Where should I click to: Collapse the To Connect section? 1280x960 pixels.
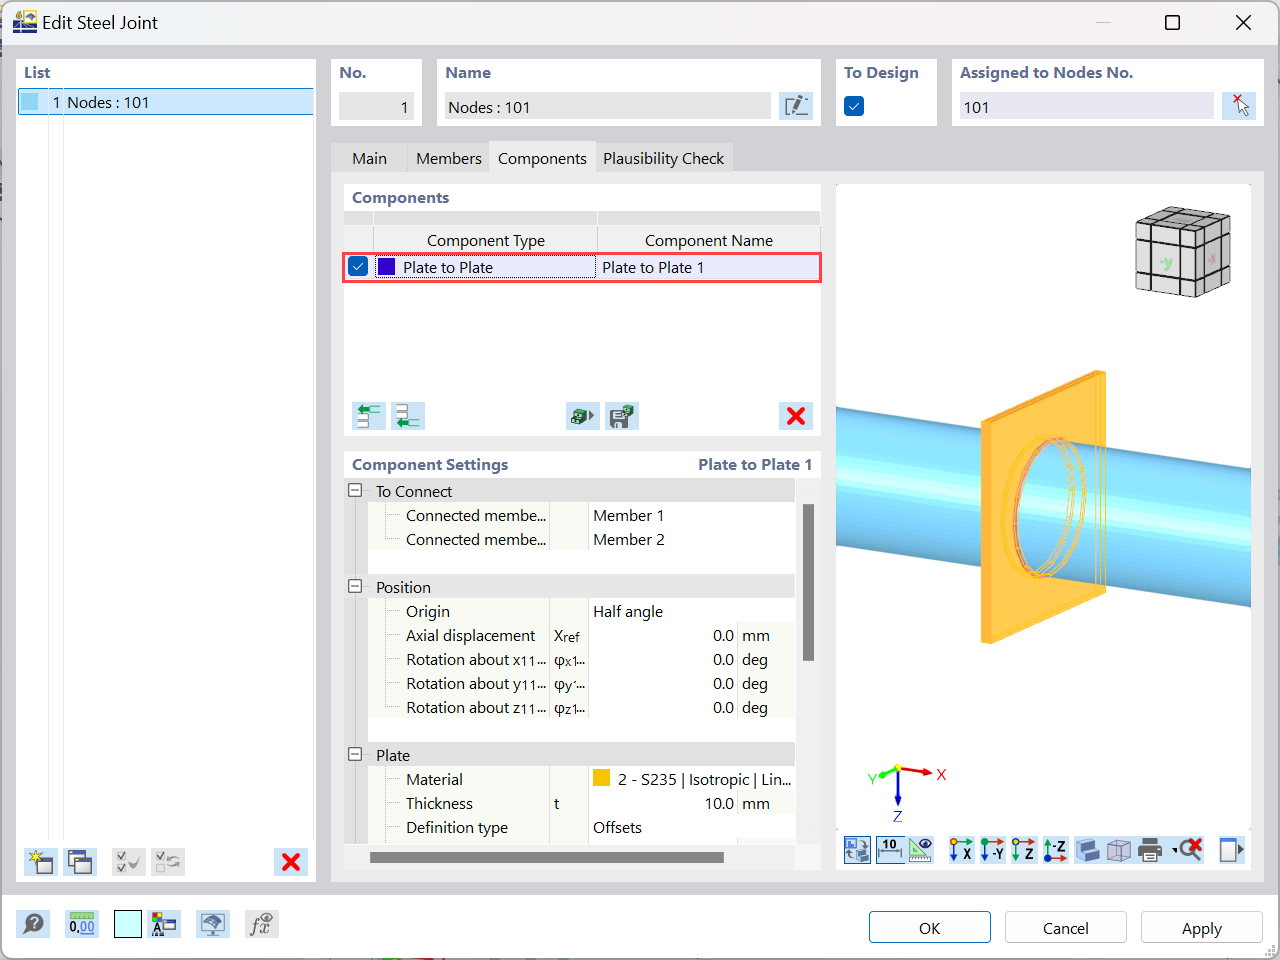pyautogui.click(x=355, y=491)
